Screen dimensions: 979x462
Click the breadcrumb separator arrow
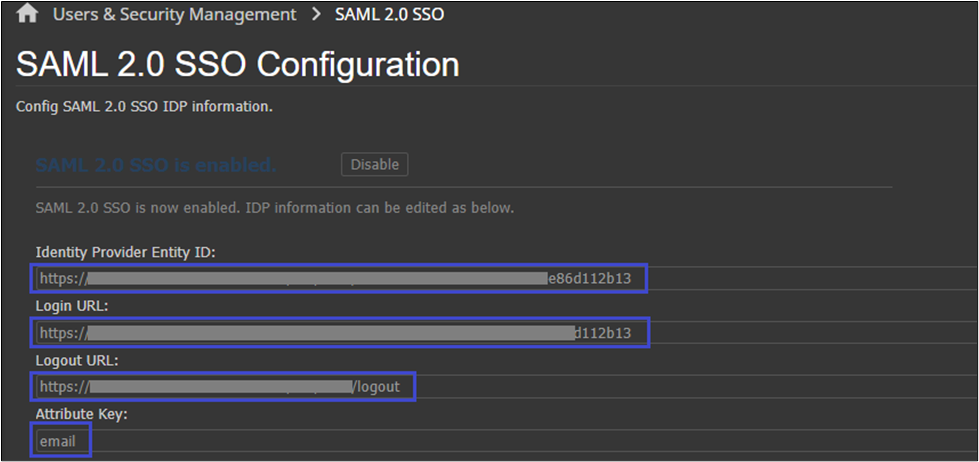316,14
